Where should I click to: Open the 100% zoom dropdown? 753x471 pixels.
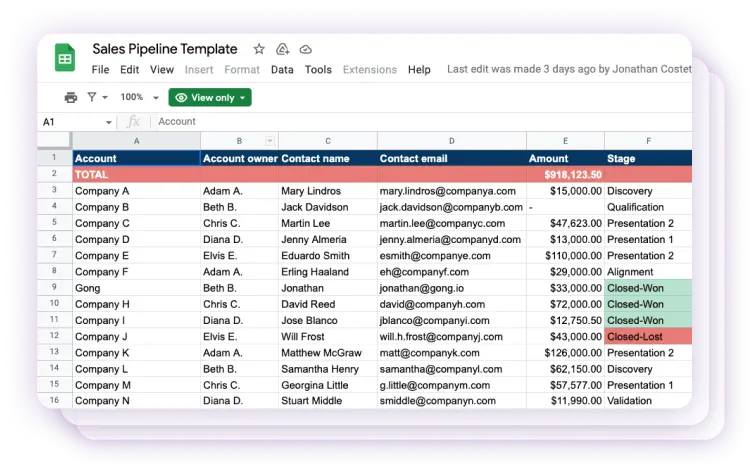(139, 97)
